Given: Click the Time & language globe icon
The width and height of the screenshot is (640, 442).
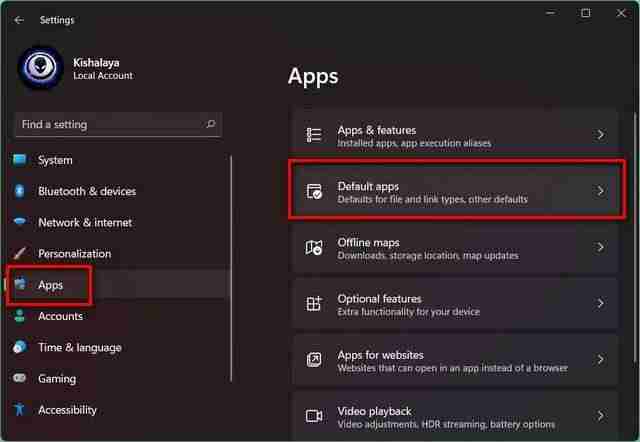Looking at the screenshot, I should (19, 347).
